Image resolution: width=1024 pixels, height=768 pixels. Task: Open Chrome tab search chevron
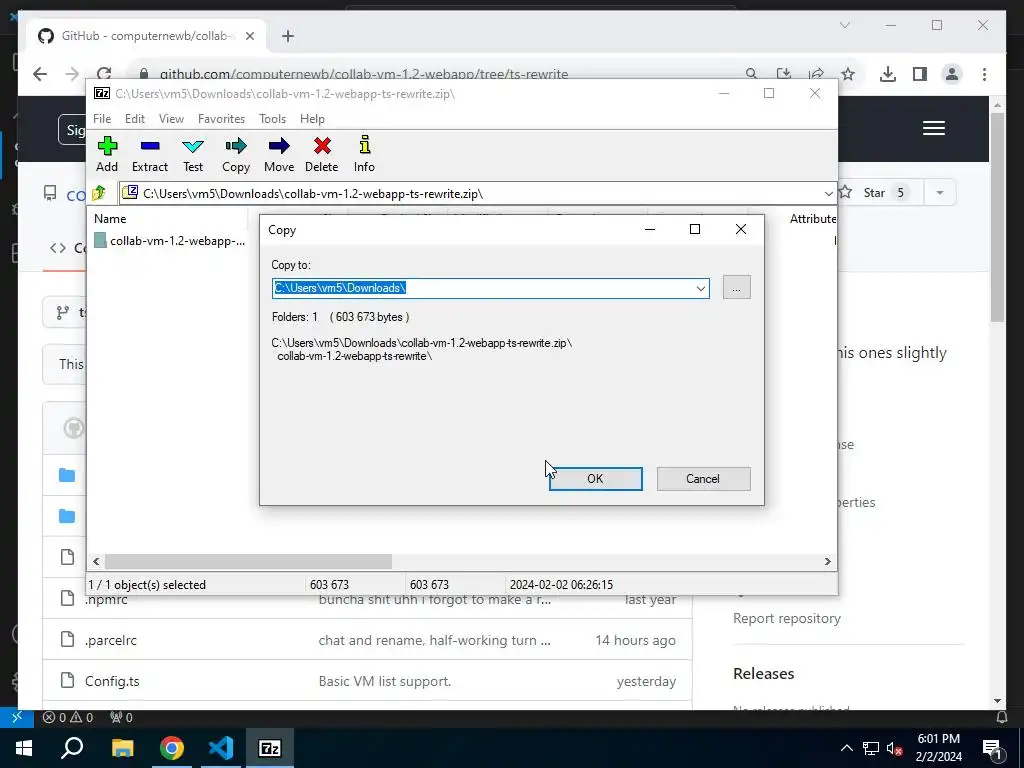tap(844, 25)
